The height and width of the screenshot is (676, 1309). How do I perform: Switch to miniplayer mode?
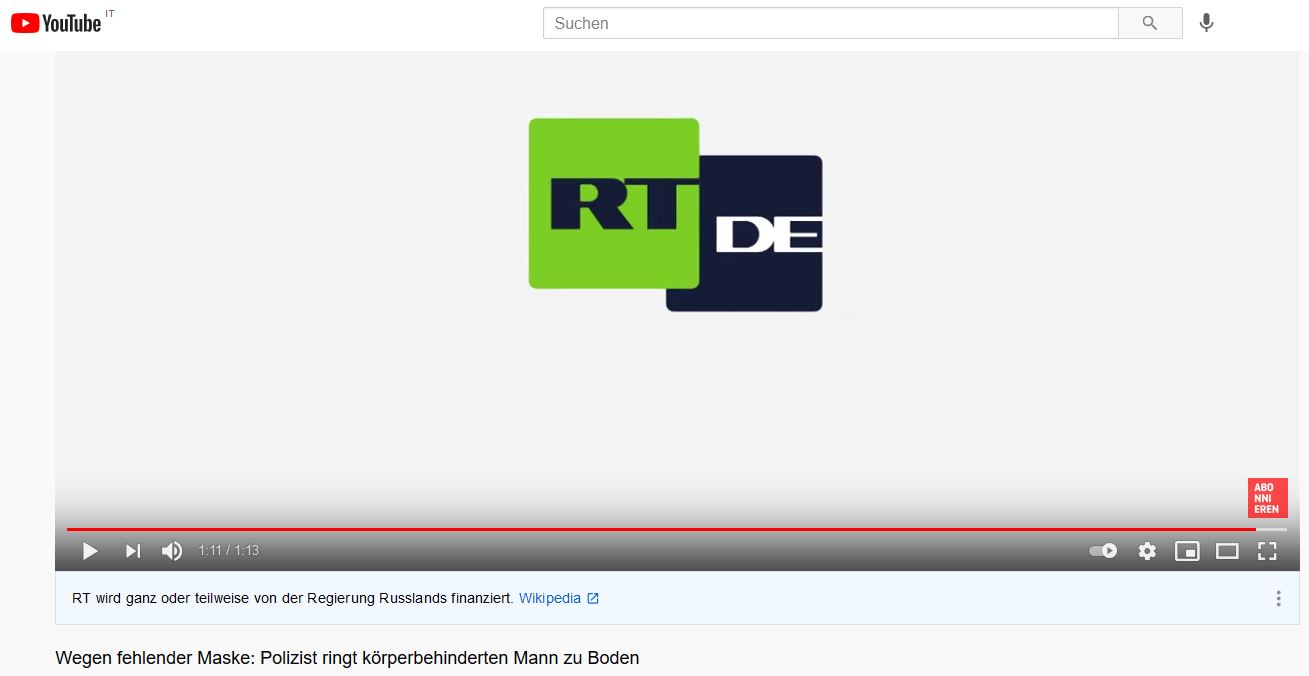pos(1187,551)
